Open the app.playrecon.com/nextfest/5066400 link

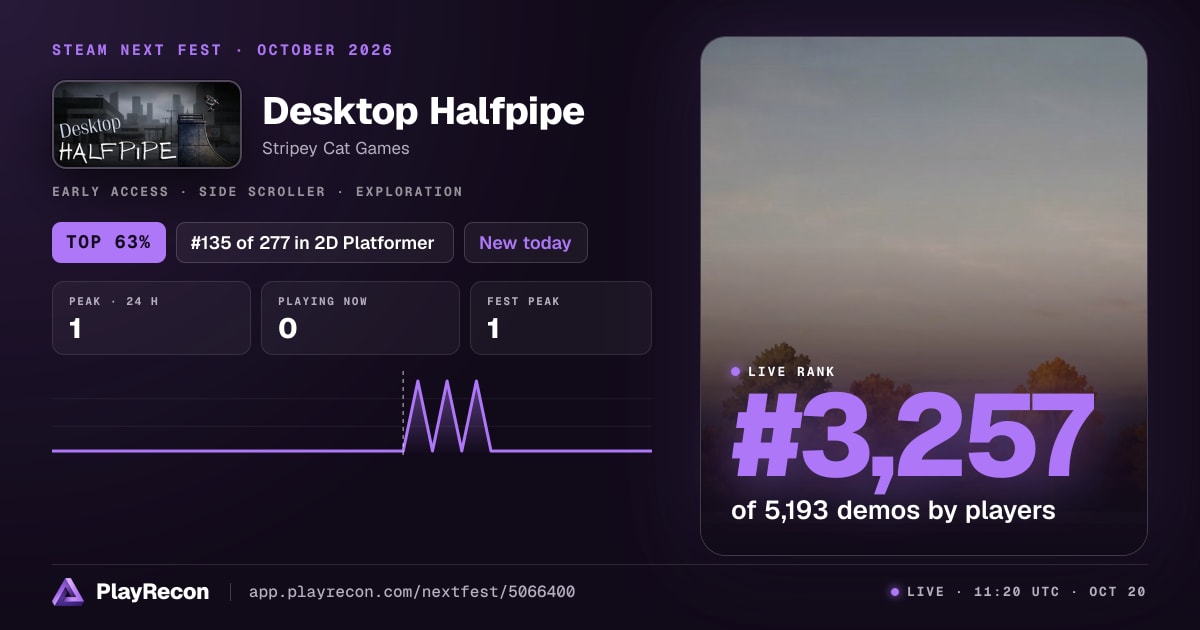(x=411, y=592)
